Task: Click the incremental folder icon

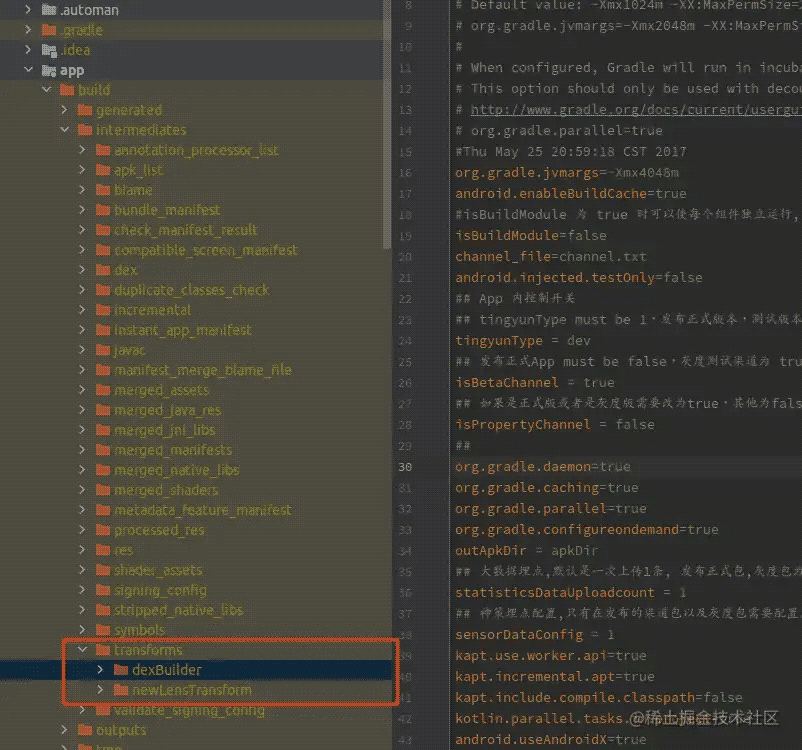Action: click(103, 310)
